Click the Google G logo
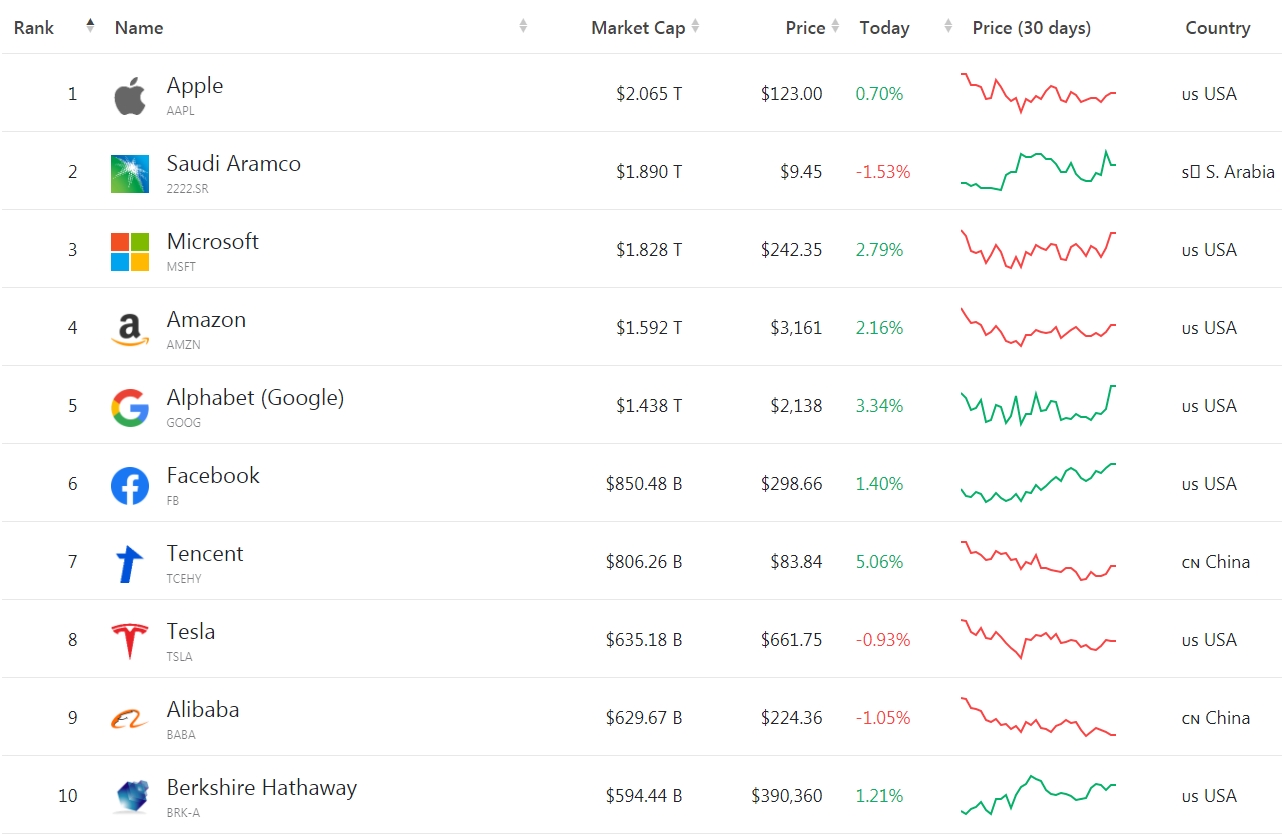The height and width of the screenshot is (834, 1282). (x=130, y=408)
